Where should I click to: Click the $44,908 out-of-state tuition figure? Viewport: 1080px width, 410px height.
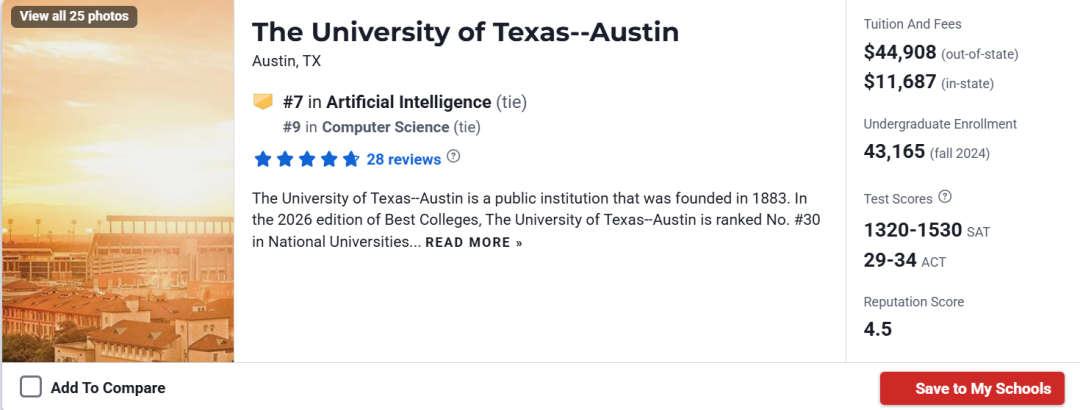tap(900, 53)
